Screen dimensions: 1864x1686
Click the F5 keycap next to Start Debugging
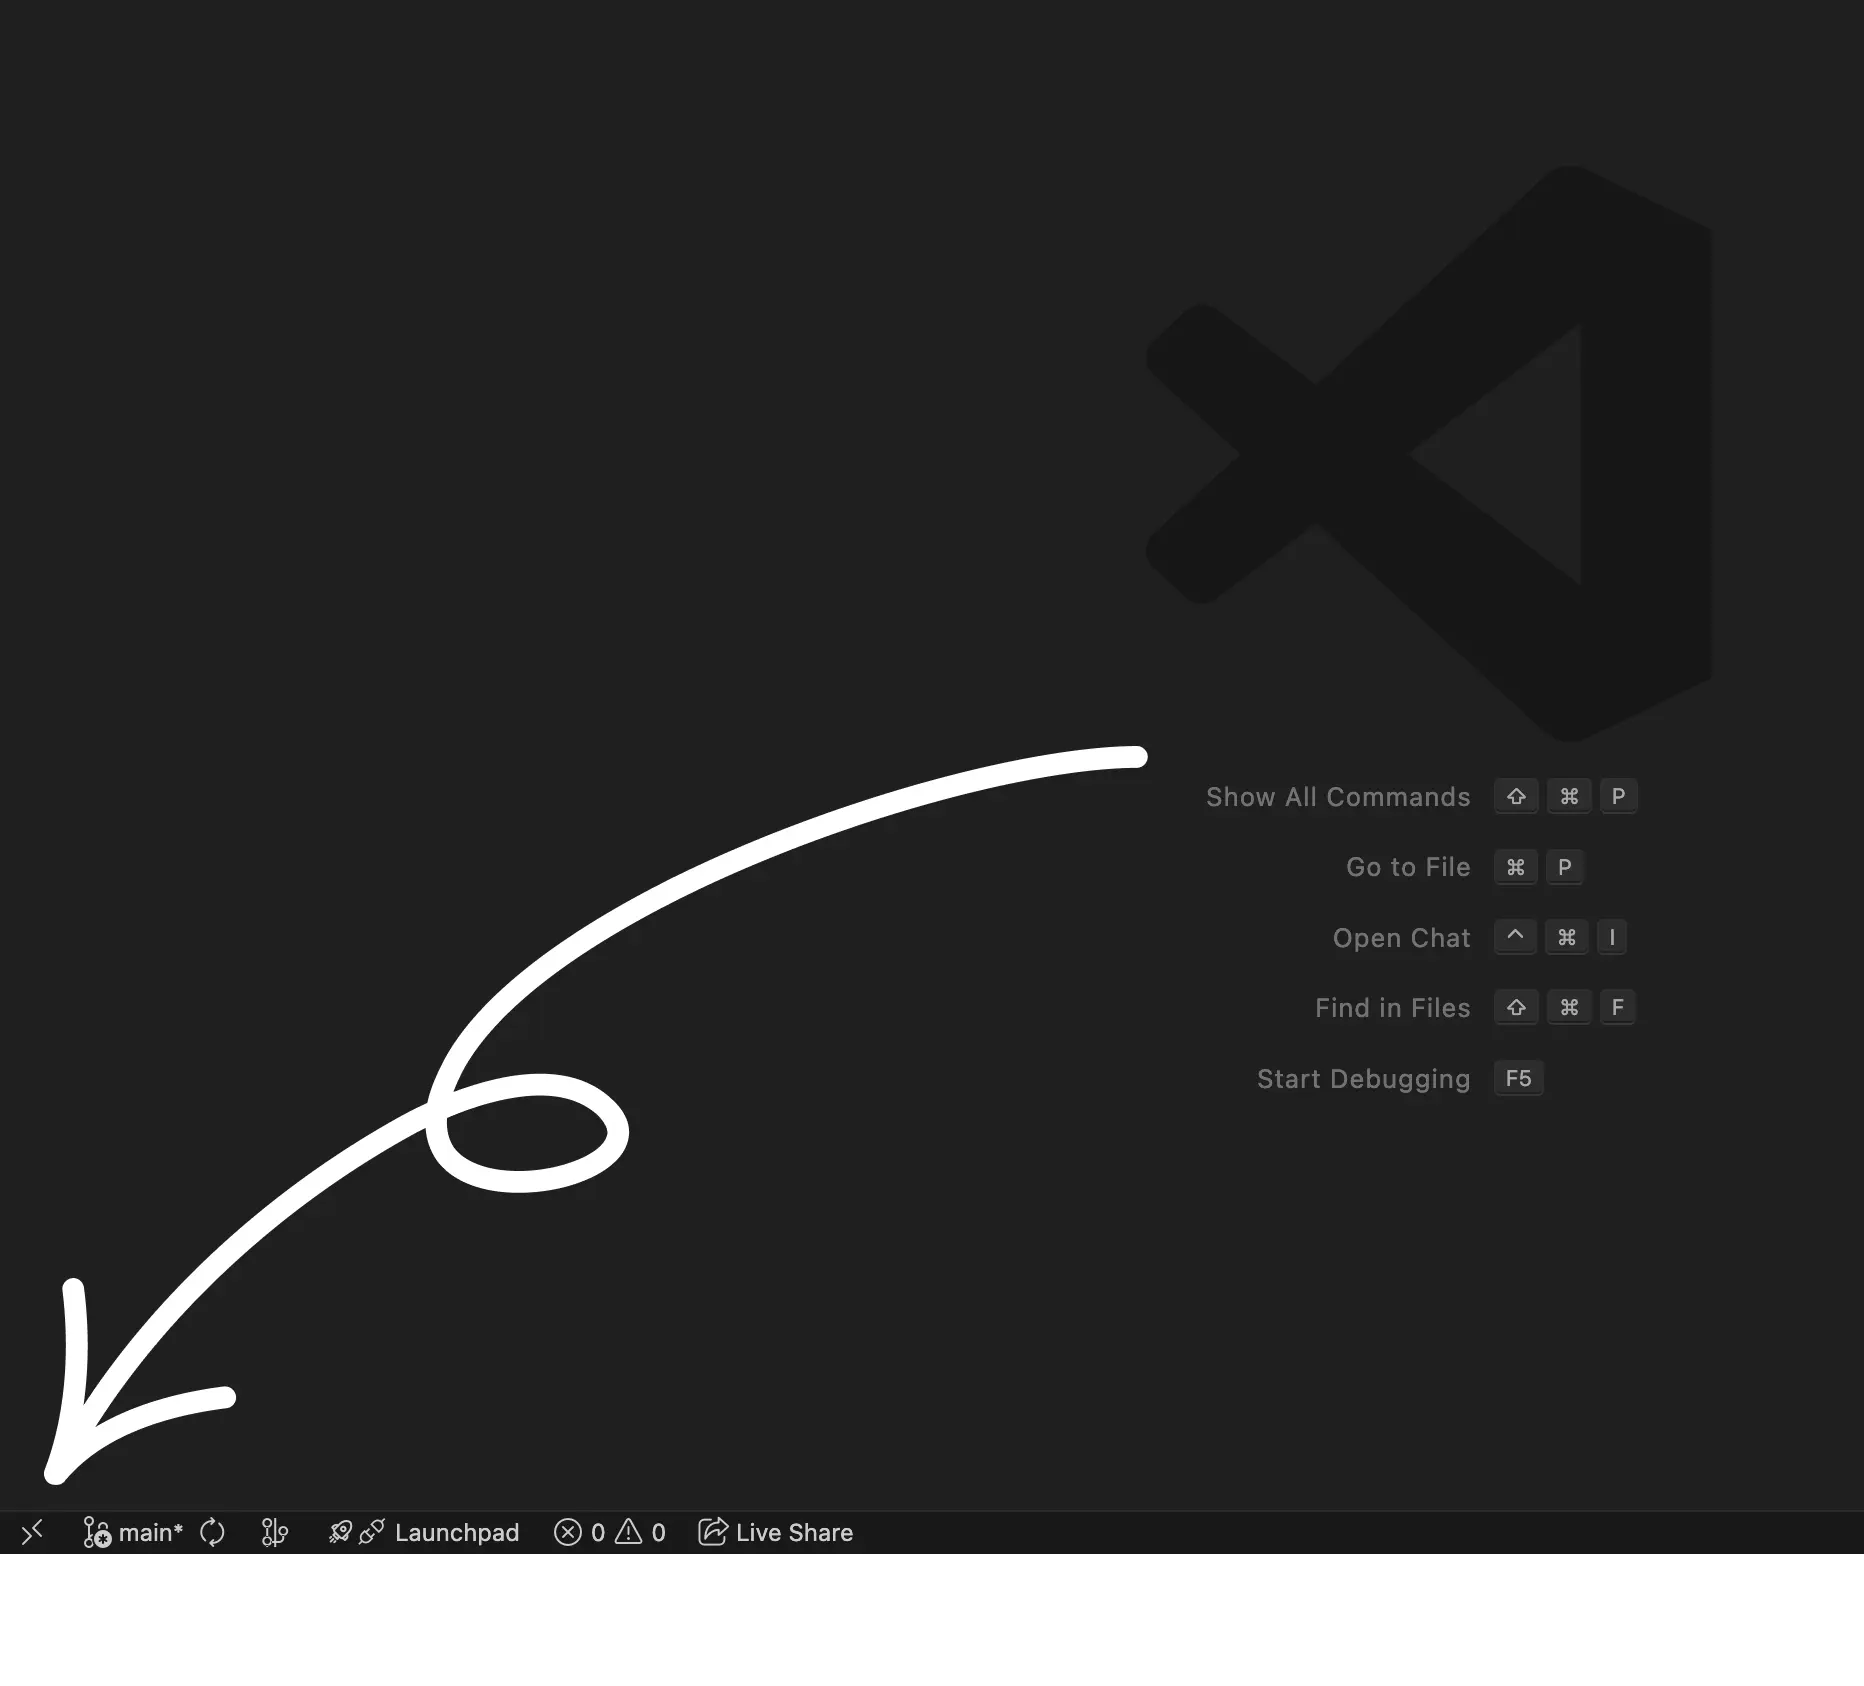[1518, 1079]
